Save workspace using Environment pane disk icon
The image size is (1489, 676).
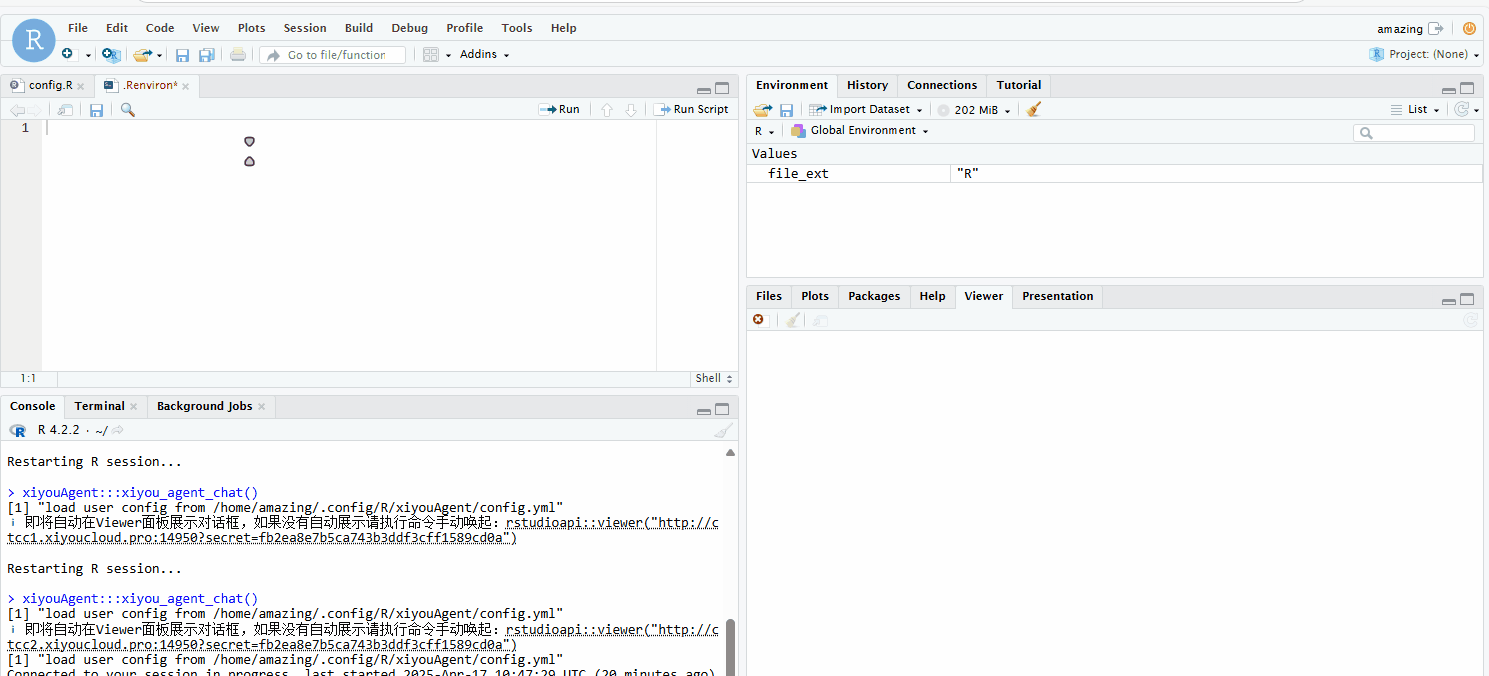pos(787,109)
